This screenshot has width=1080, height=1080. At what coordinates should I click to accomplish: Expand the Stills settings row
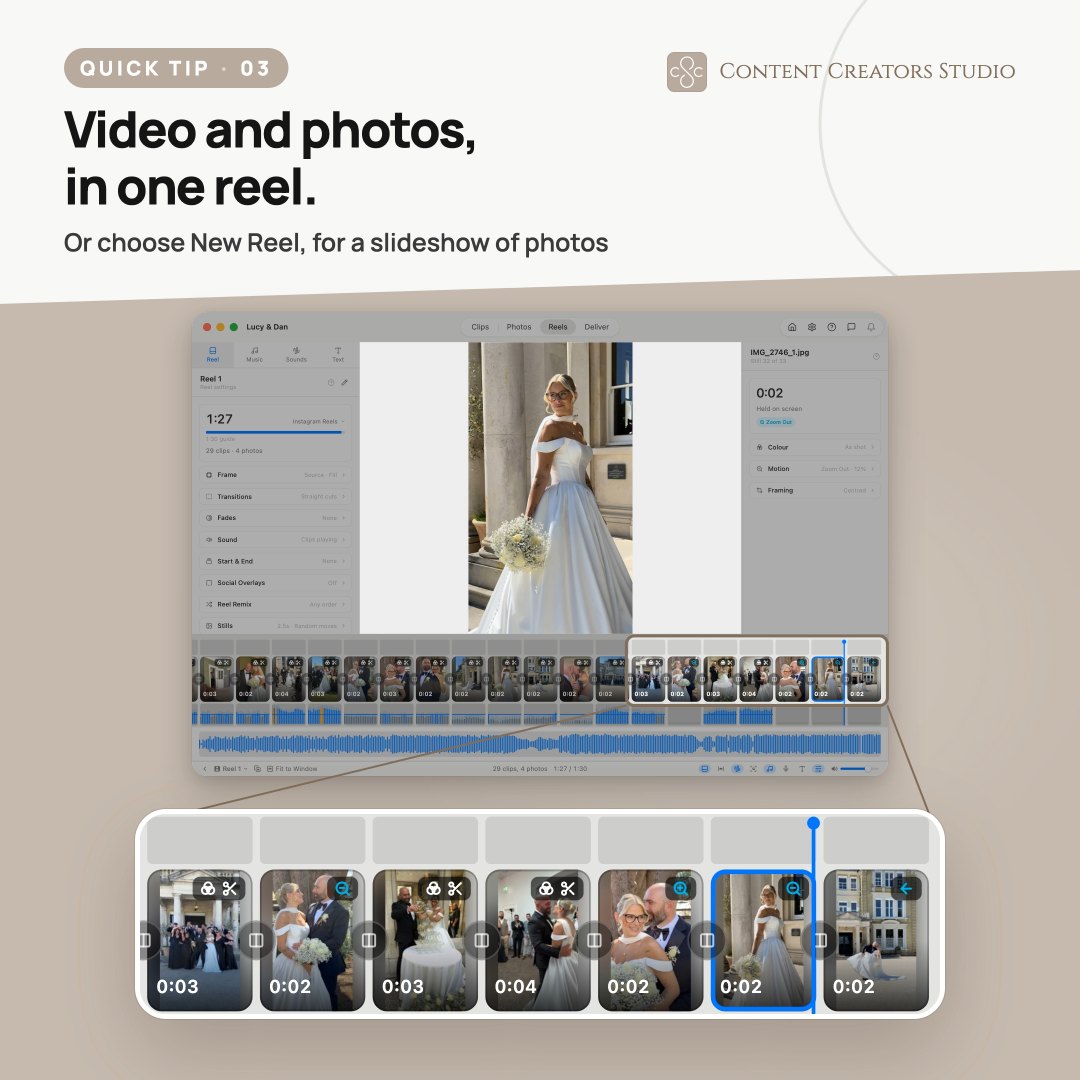pos(276,625)
